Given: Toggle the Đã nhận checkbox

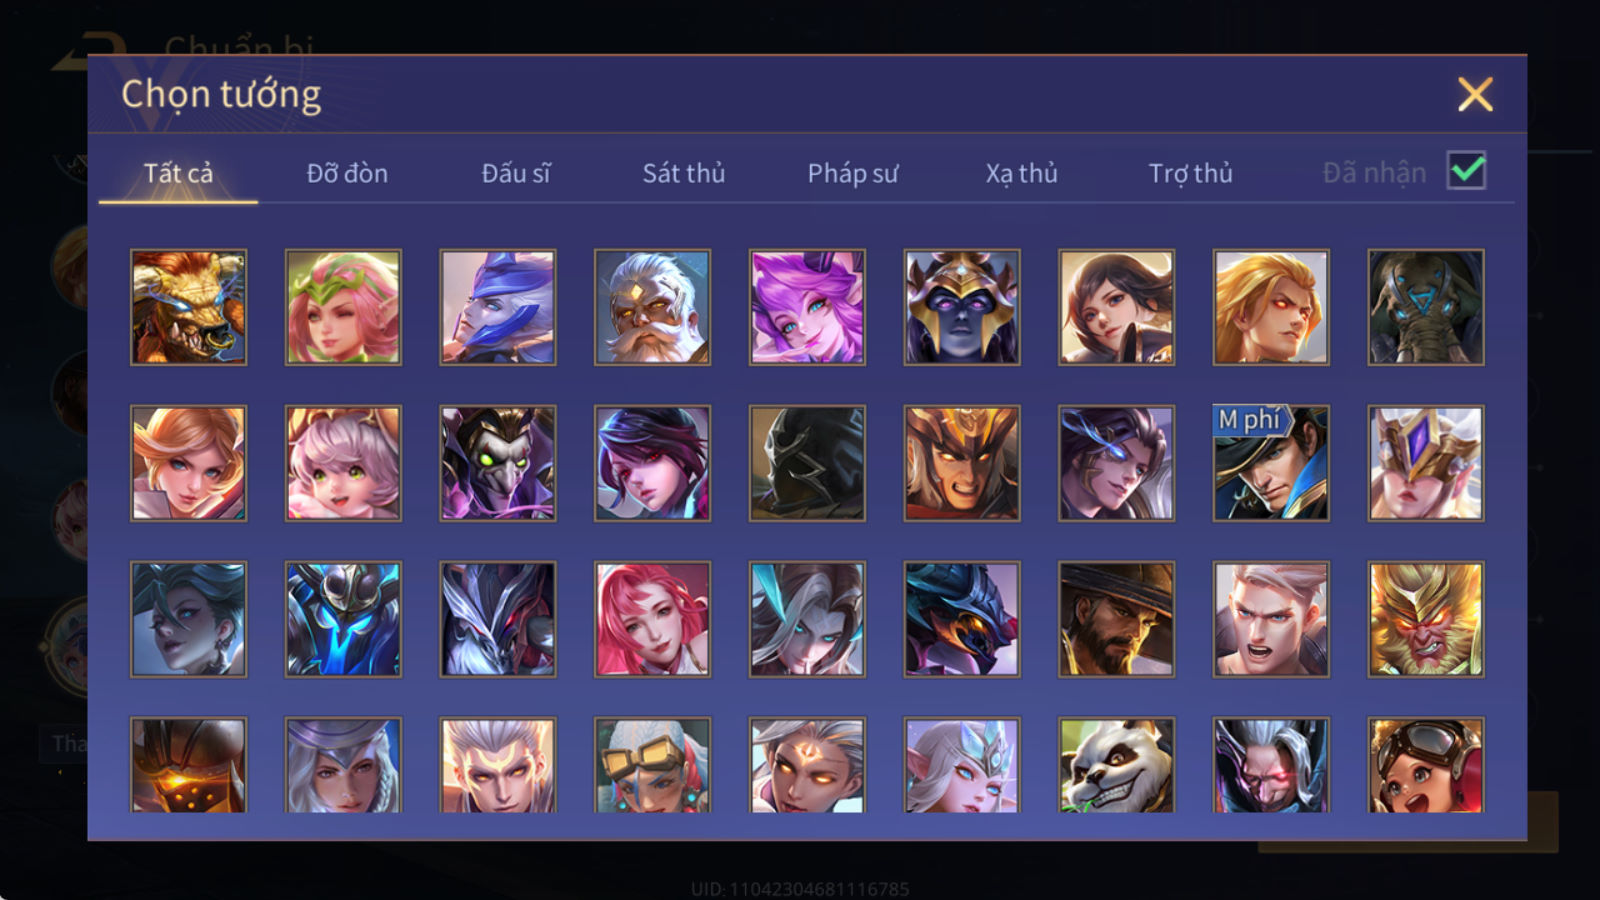Looking at the screenshot, I should point(1466,171).
